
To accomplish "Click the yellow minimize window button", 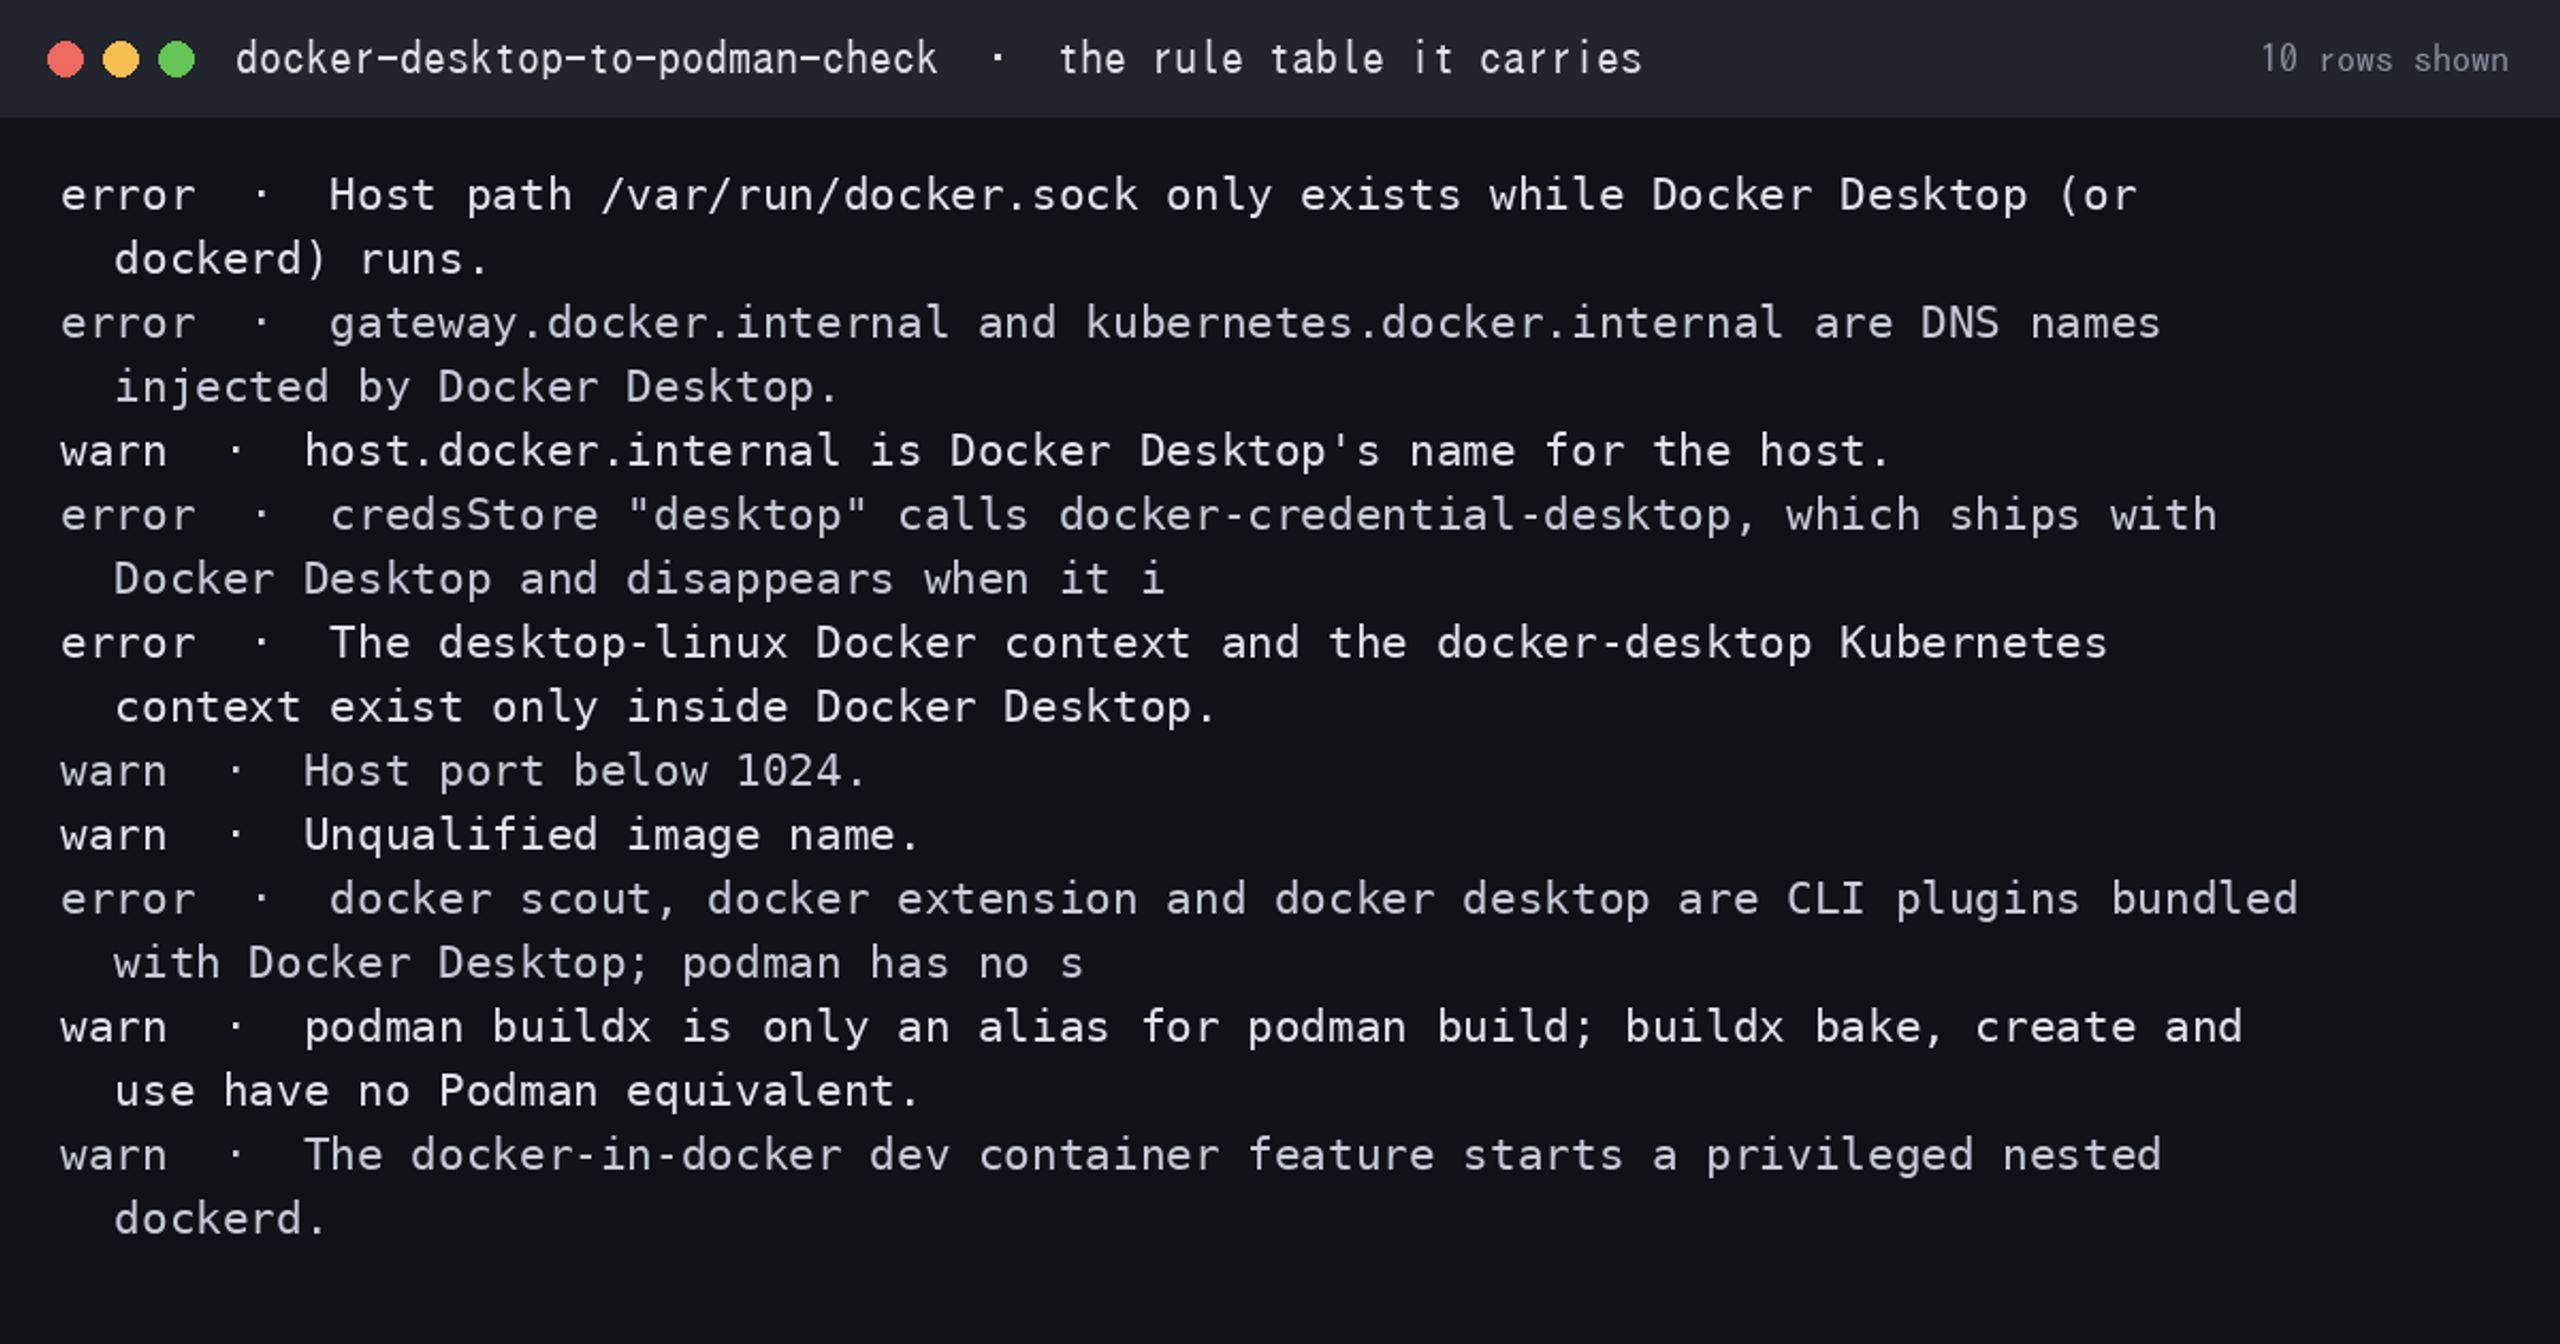I will coord(121,59).
